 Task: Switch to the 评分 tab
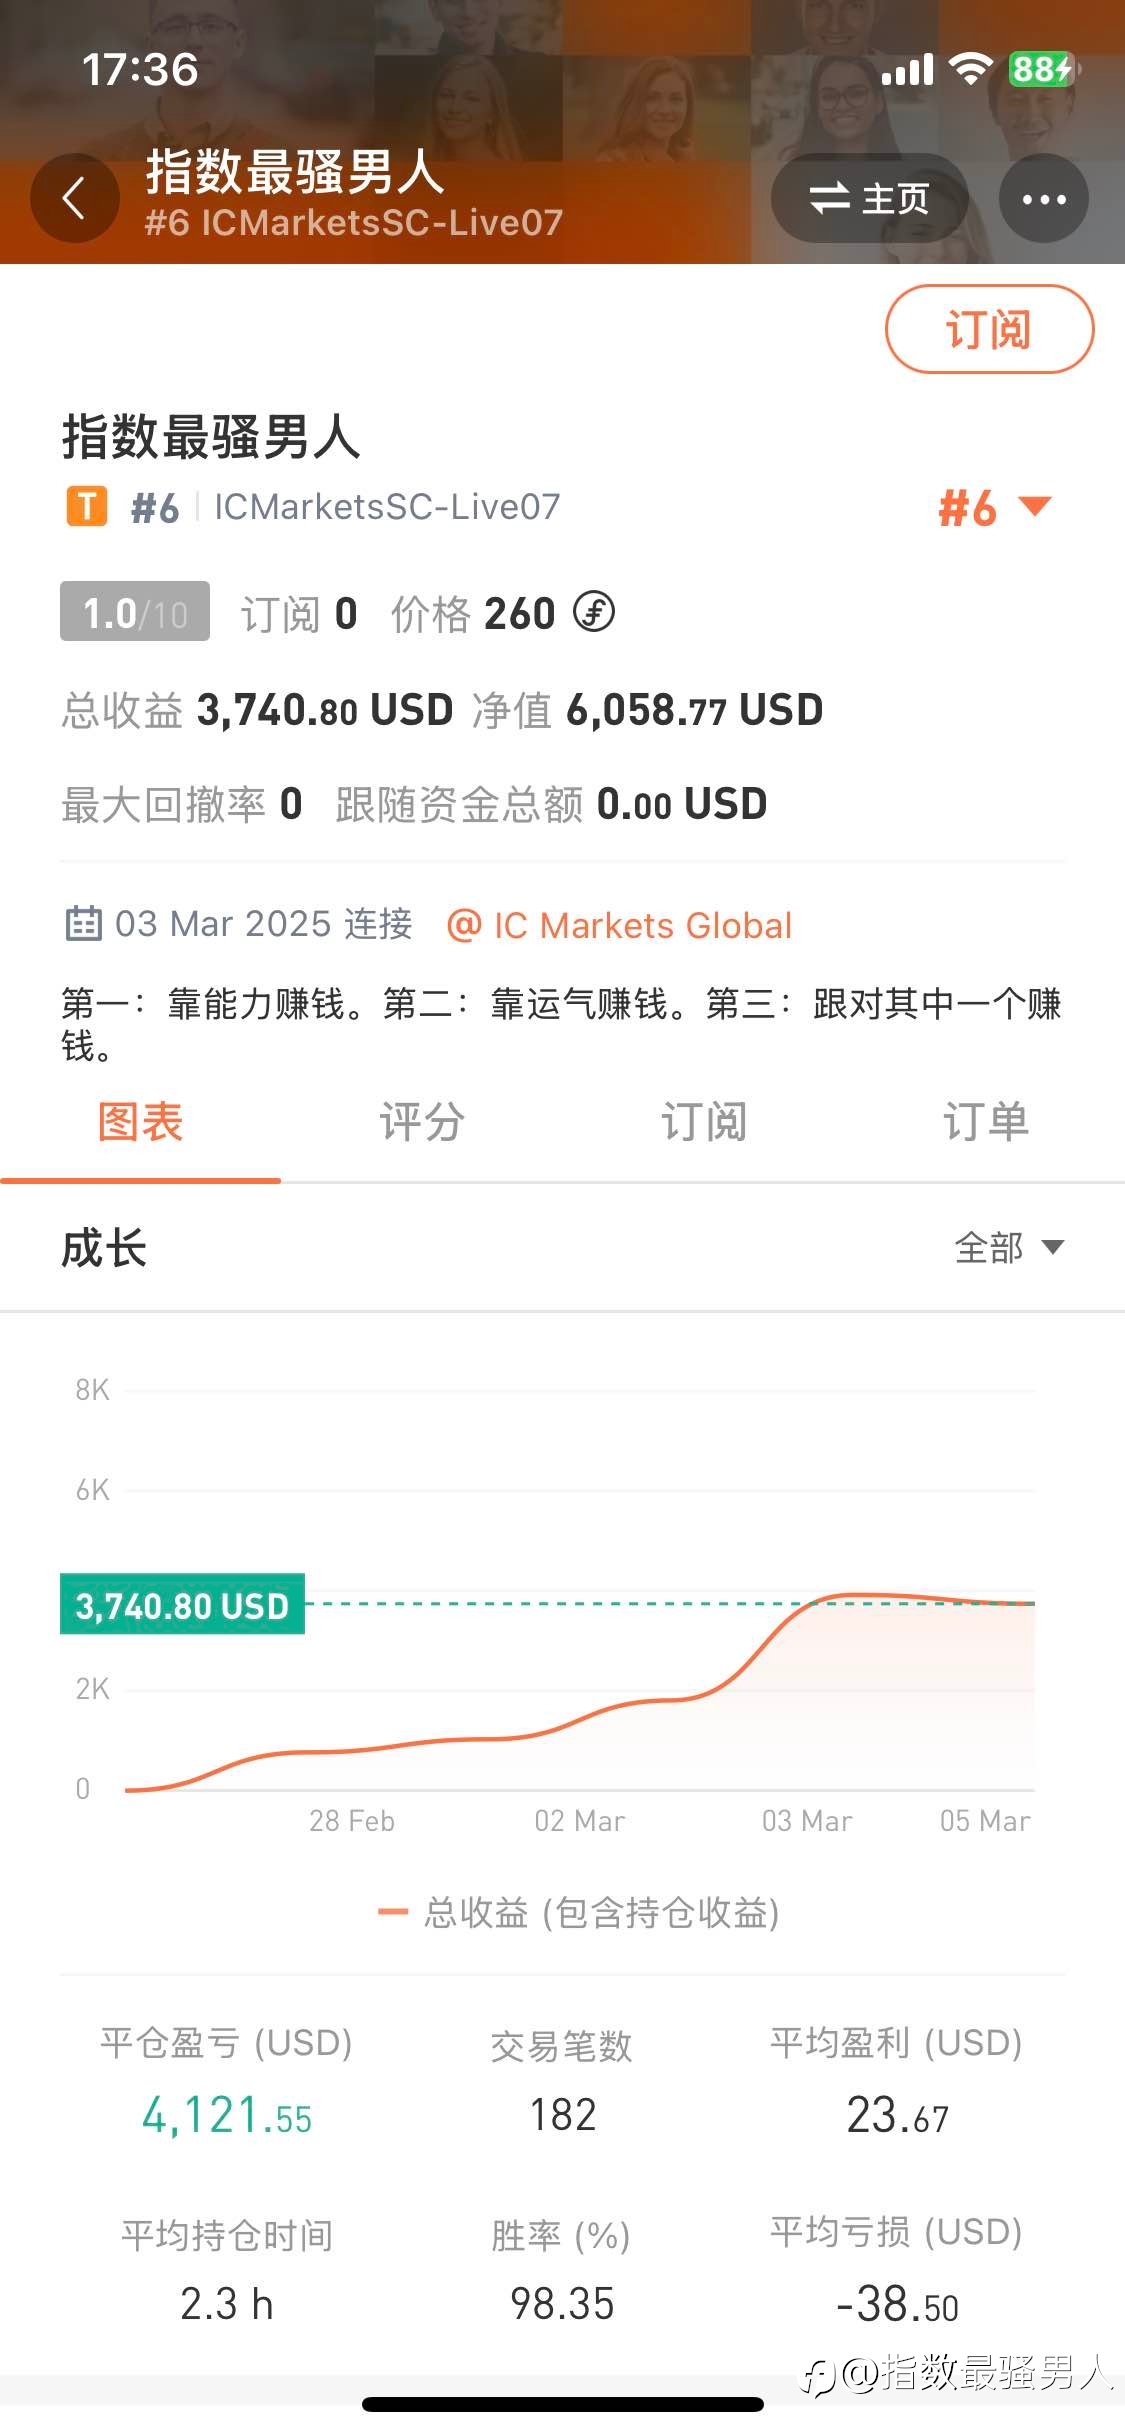pos(422,1122)
